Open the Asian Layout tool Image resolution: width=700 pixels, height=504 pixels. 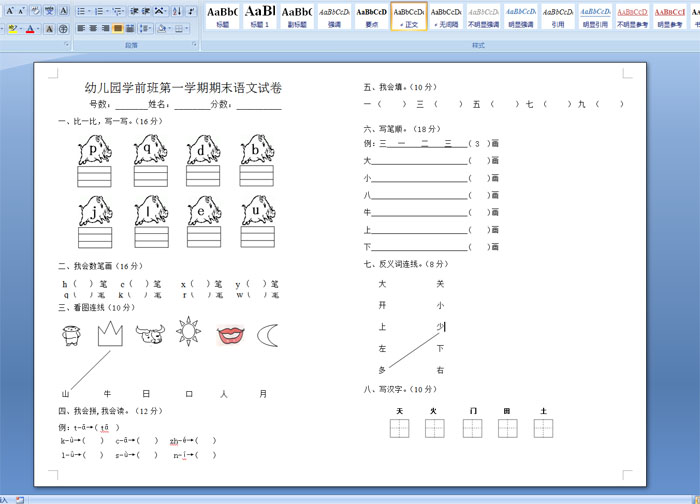(x=158, y=11)
